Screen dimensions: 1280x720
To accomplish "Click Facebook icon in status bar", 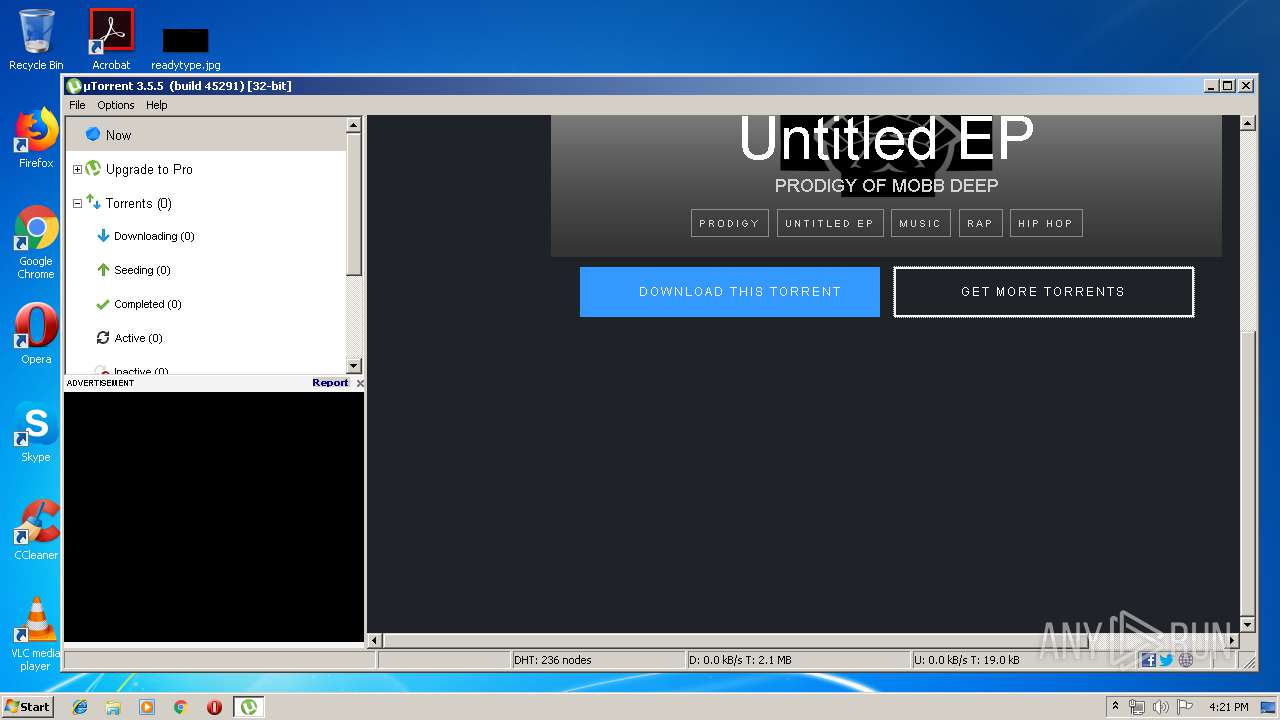I will pos(1148,660).
